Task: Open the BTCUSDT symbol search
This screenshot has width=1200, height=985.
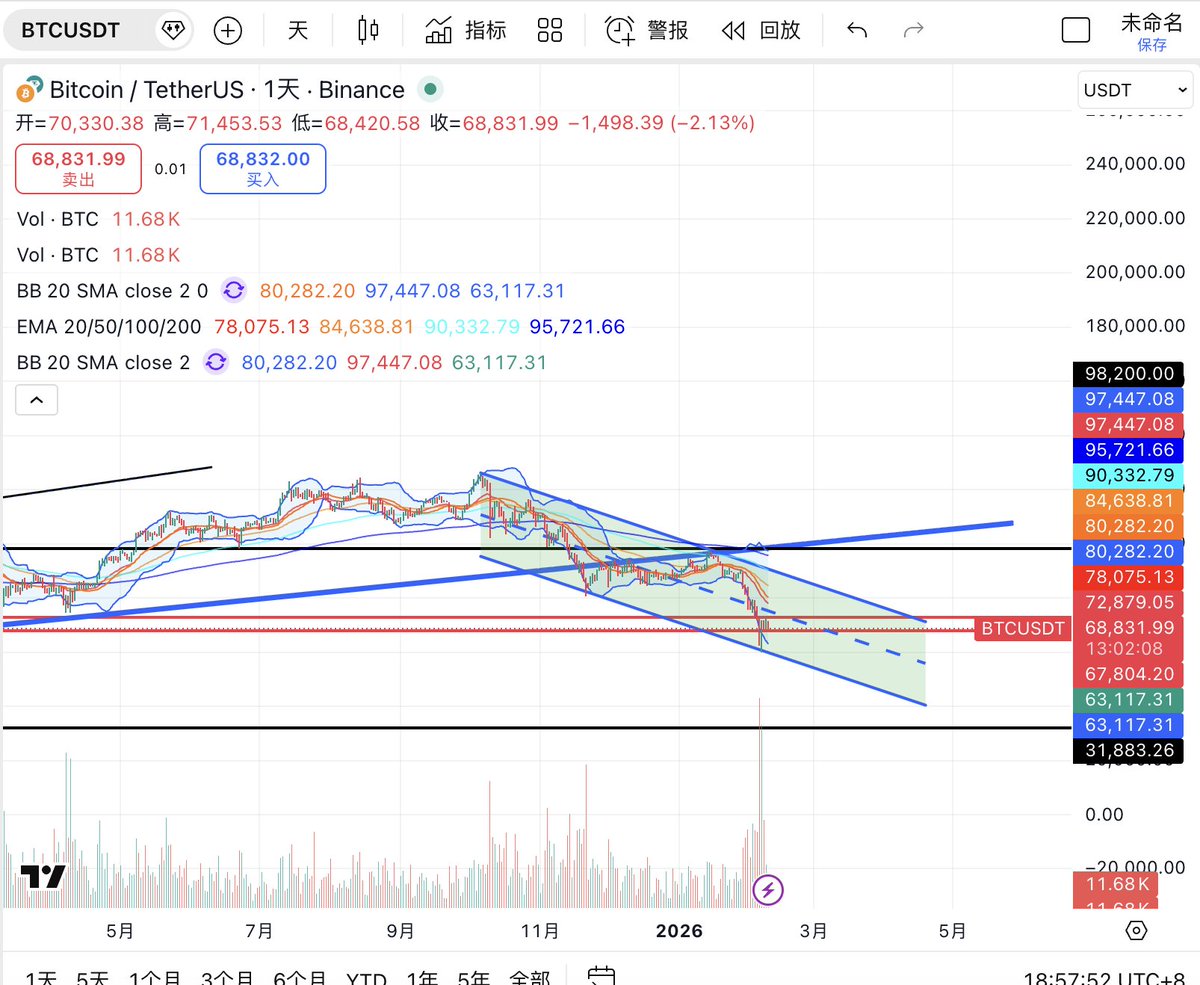Action: pyautogui.click(x=70, y=31)
